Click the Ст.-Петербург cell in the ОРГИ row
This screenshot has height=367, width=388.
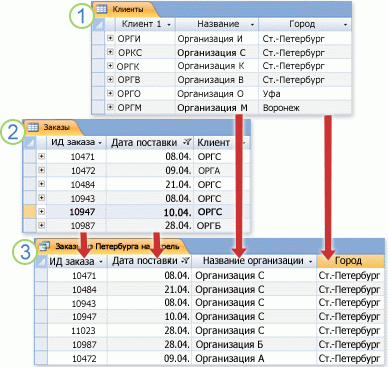305,39
